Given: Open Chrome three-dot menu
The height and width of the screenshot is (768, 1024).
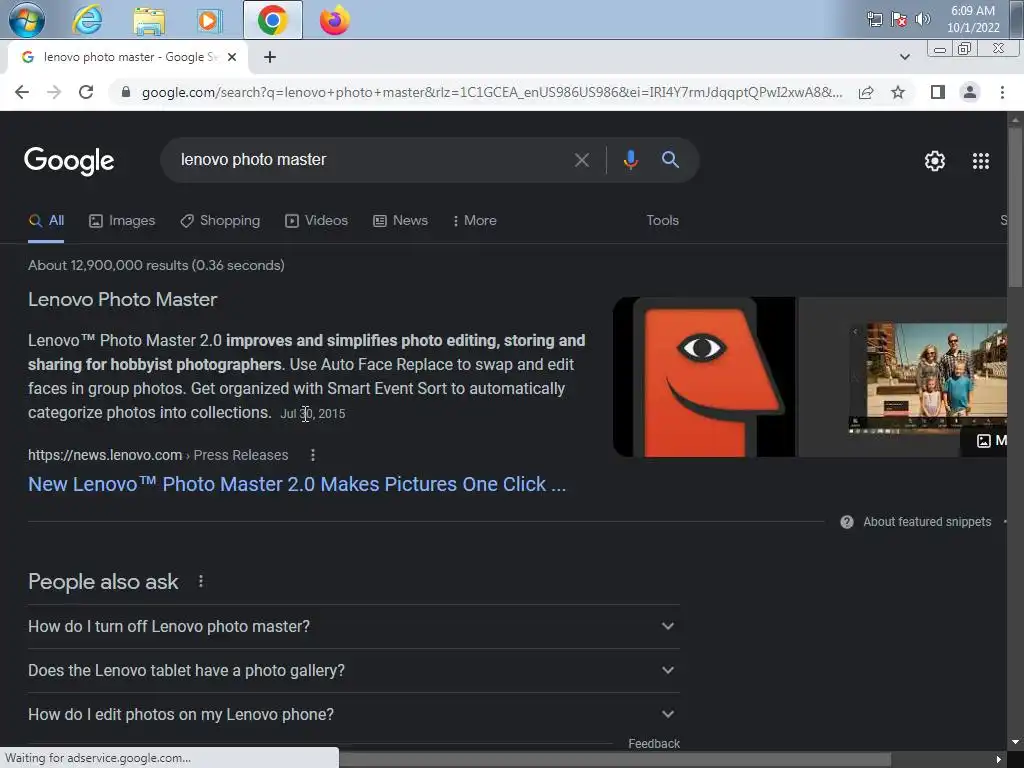Looking at the screenshot, I should (x=1002, y=92).
